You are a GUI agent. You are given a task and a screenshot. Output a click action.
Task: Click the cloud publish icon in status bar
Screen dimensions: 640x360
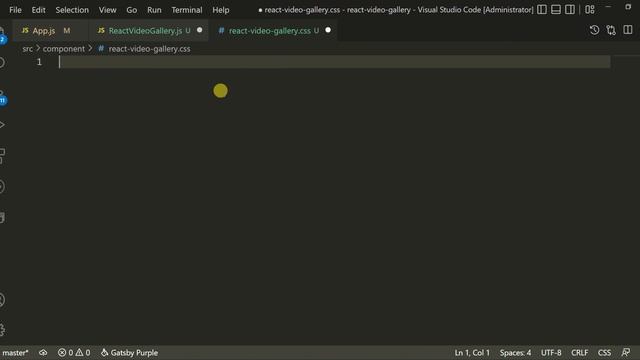(x=43, y=353)
